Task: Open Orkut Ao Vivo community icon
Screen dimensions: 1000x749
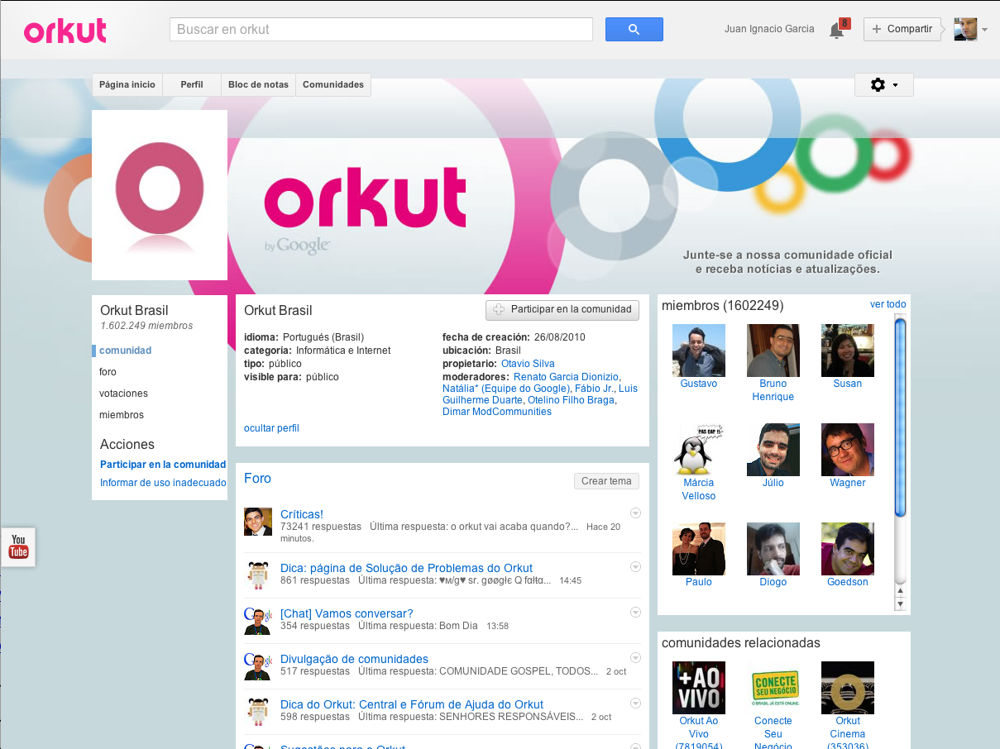Action: 698,687
